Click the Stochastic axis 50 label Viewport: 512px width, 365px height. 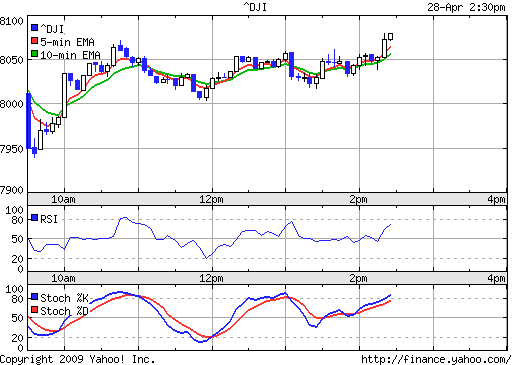point(17,318)
